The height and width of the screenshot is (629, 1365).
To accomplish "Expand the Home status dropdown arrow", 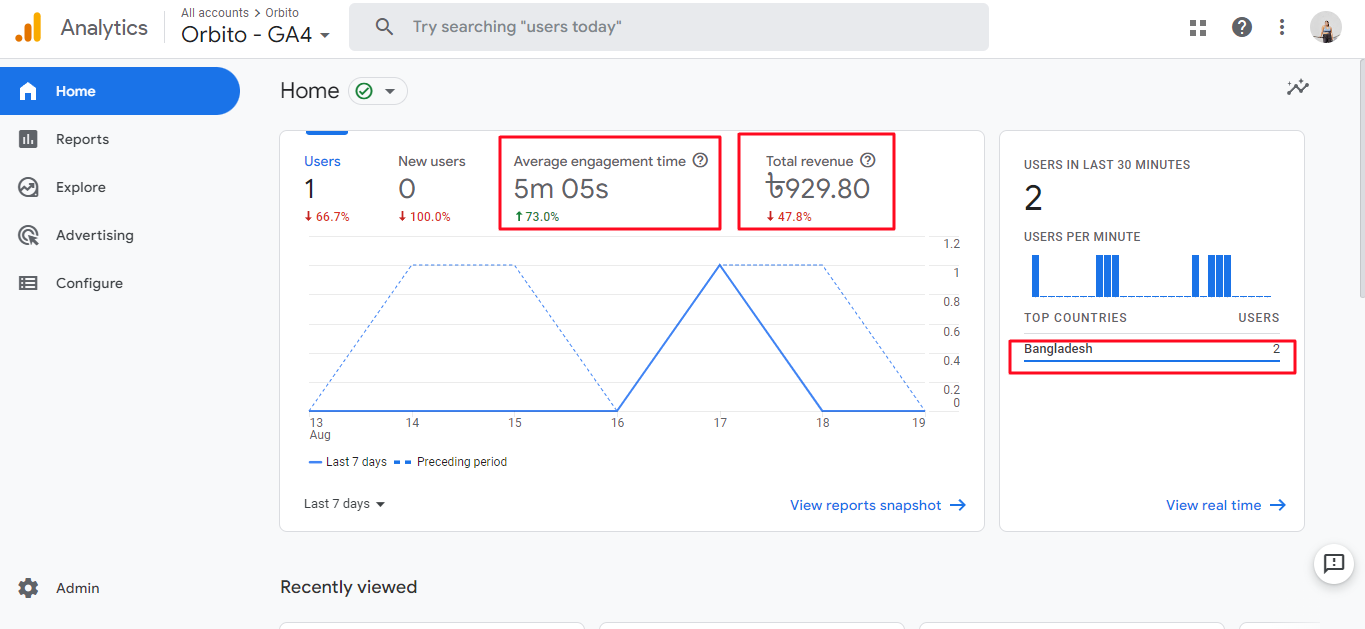I will pos(390,91).
